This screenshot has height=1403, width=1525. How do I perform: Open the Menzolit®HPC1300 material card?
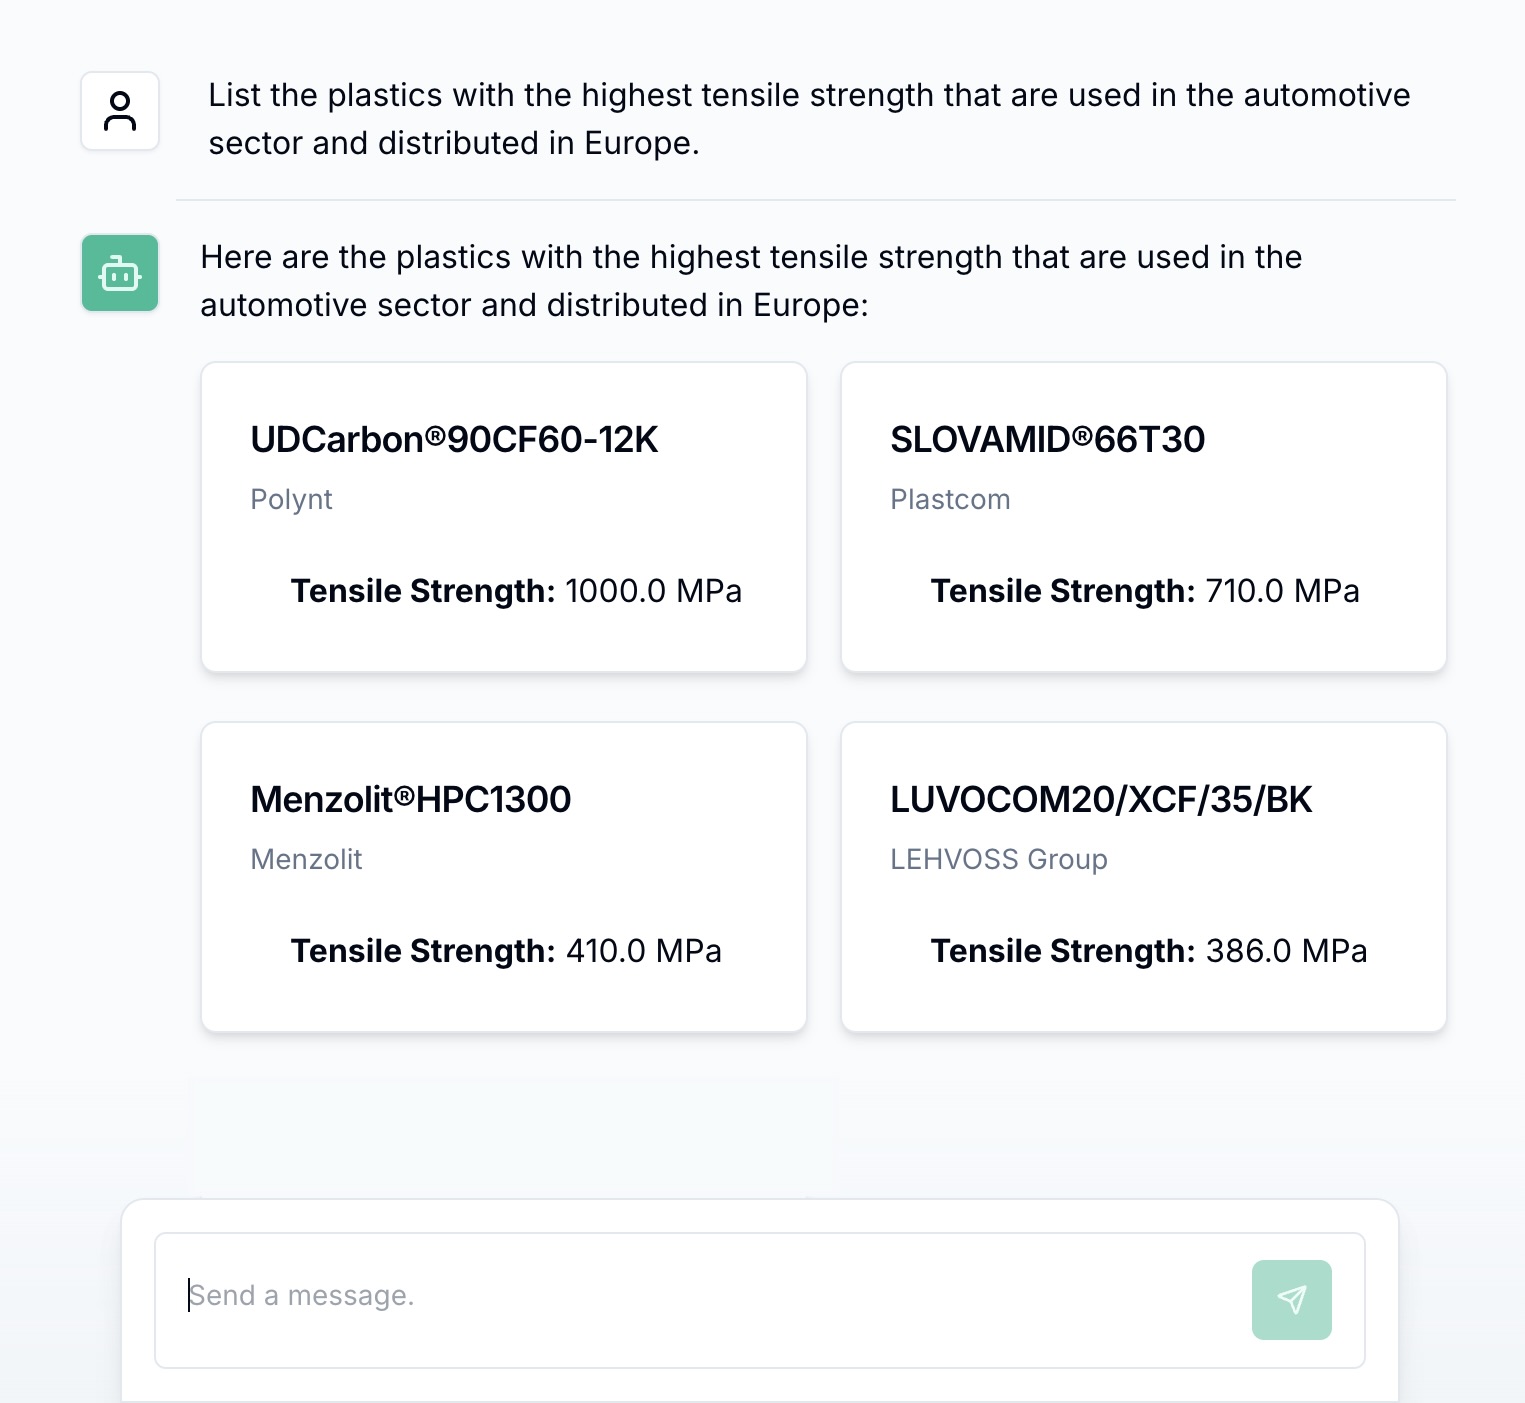[x=503, y=877]
